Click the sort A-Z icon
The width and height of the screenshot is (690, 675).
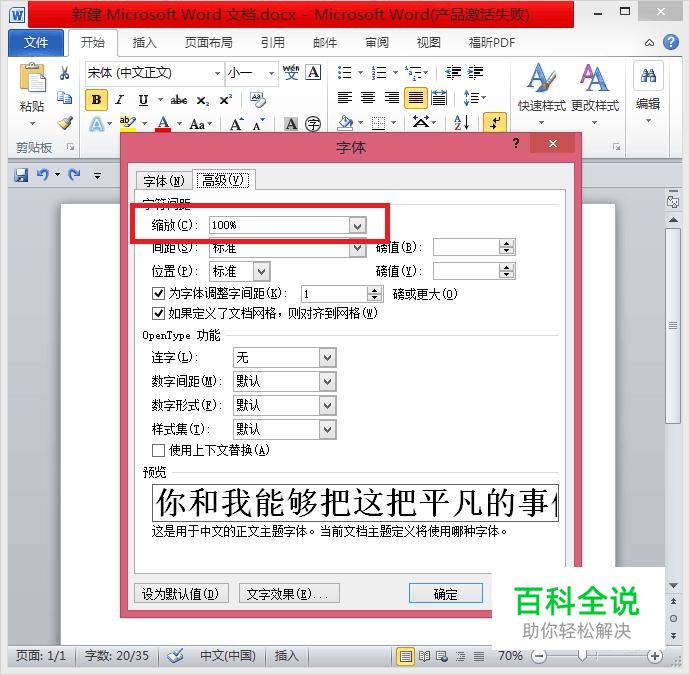click(461, 123)
